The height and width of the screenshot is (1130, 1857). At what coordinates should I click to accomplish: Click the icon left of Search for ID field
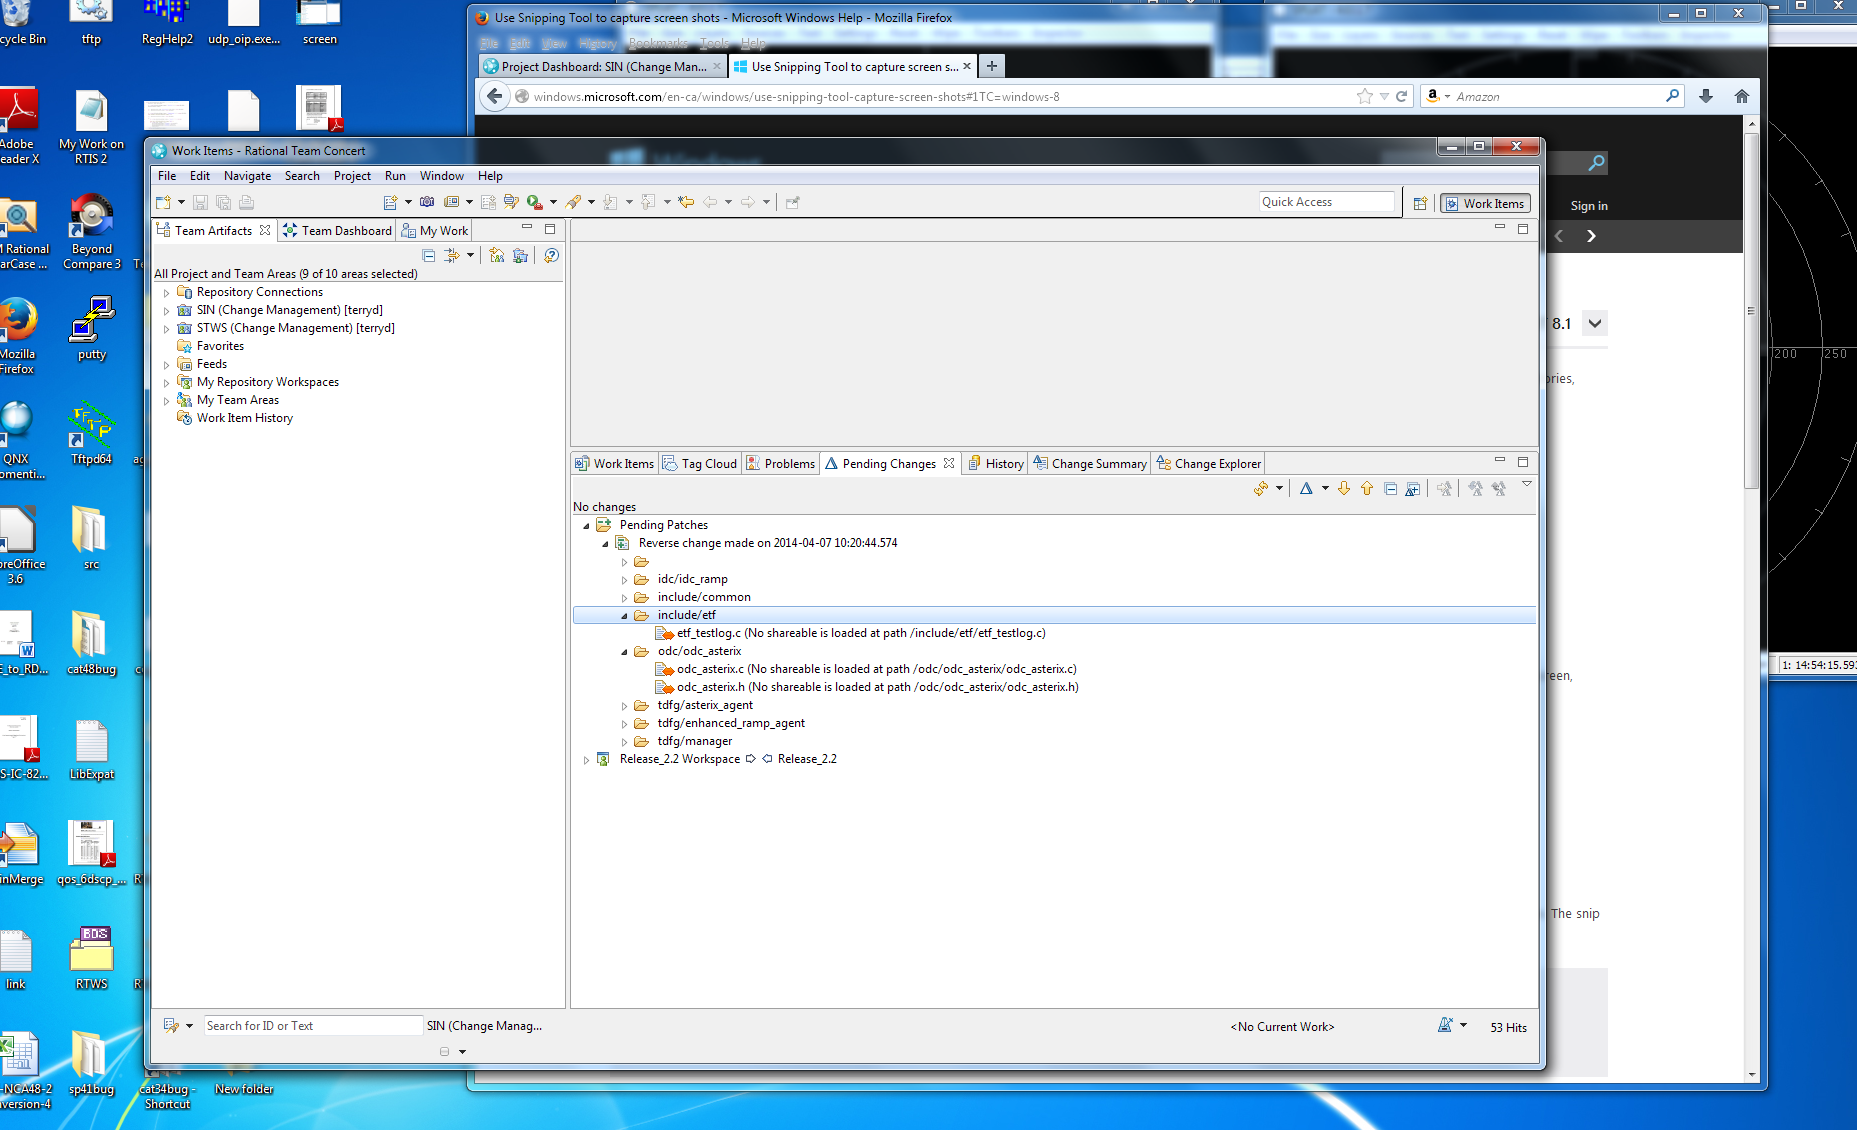[x=171, y=1026]
